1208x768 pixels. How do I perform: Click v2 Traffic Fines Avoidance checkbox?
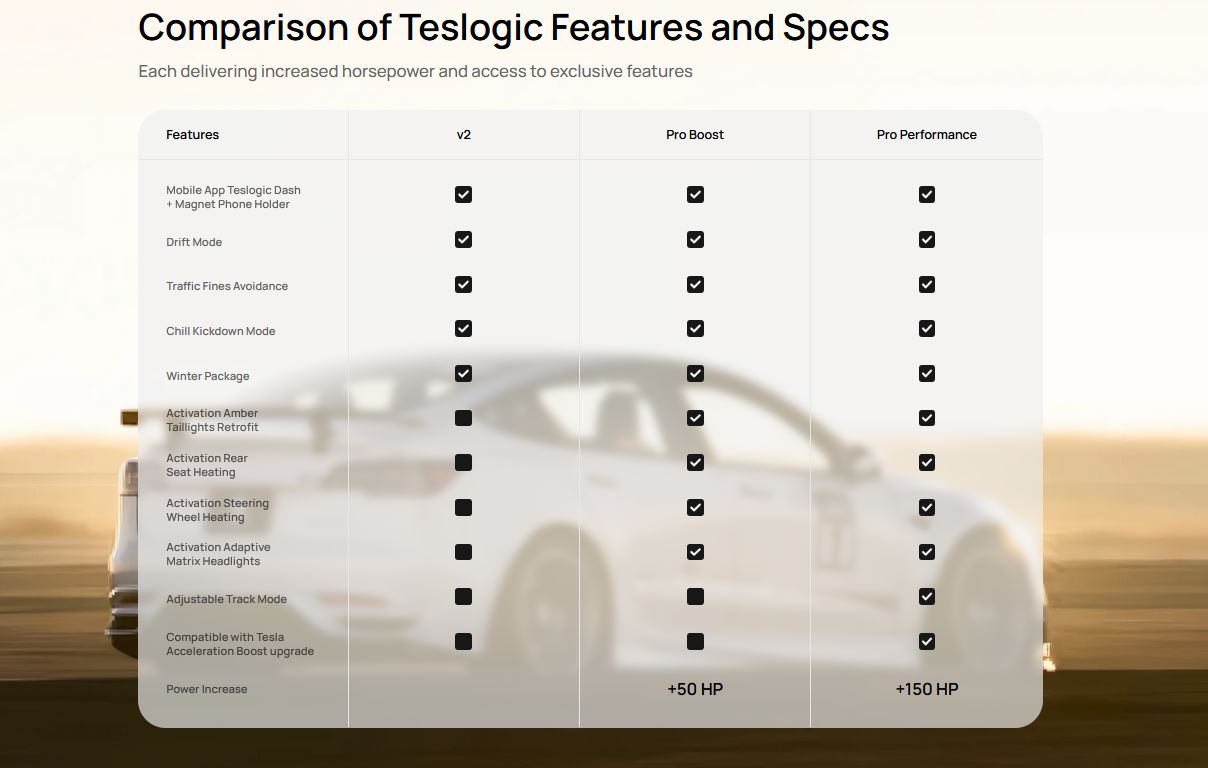pos(463,285)
